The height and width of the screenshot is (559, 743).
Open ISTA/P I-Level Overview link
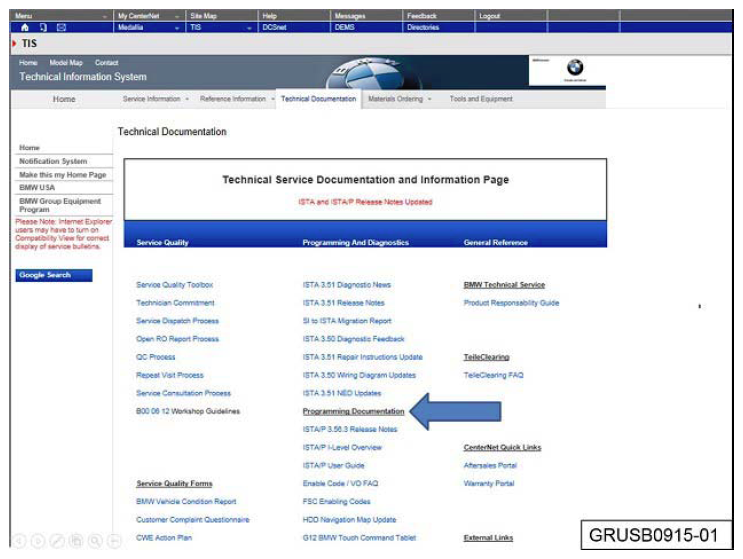click(x=342, y=447)
